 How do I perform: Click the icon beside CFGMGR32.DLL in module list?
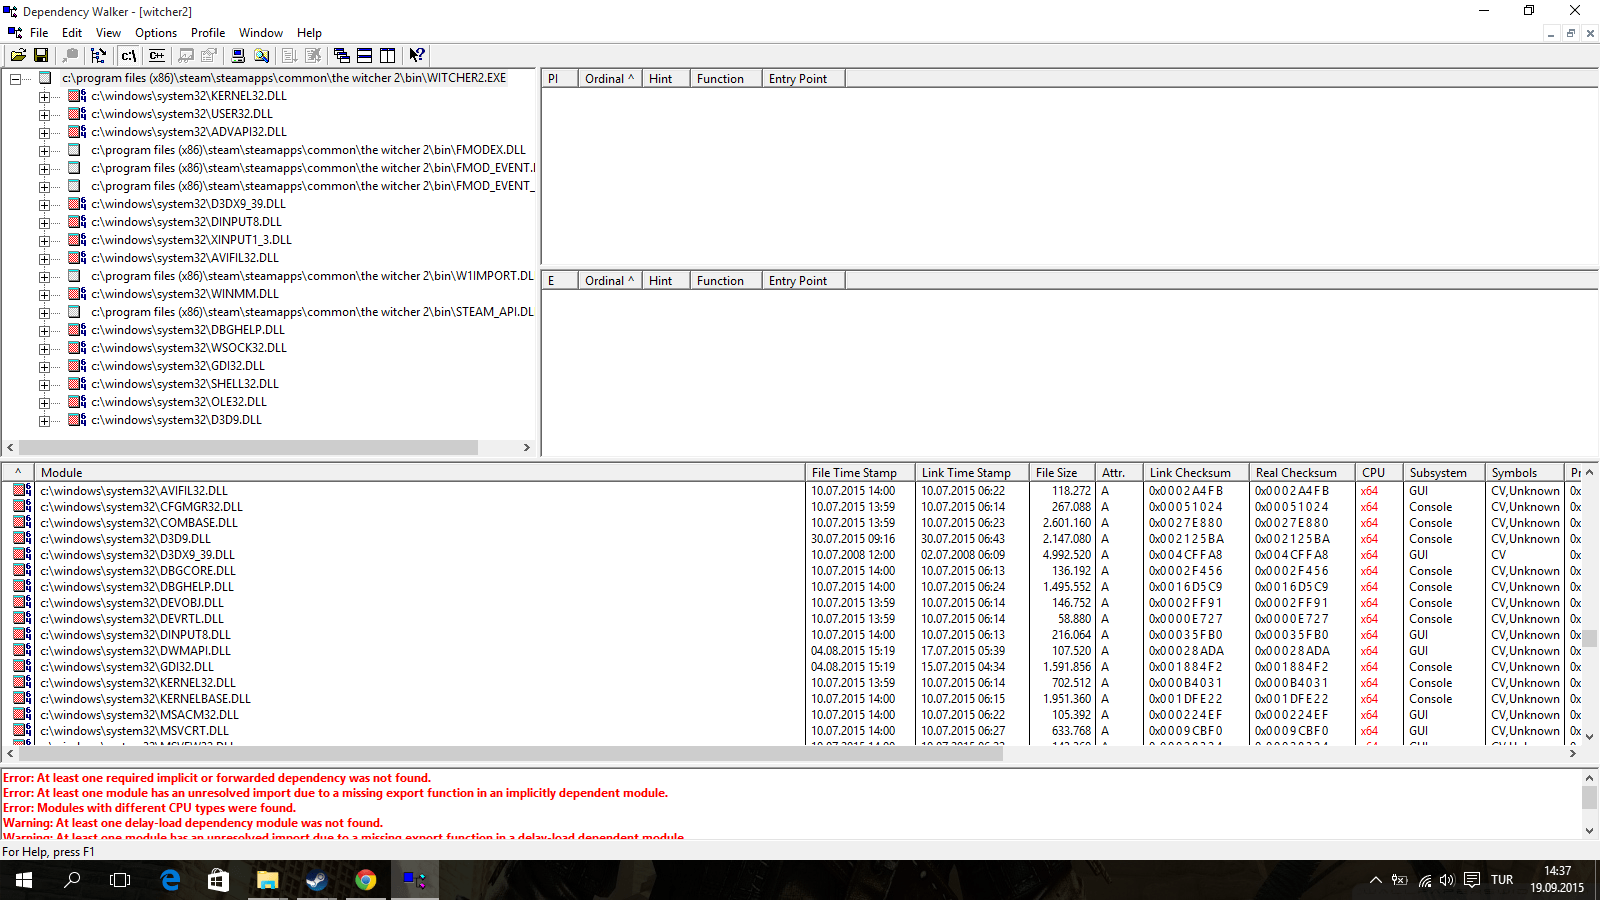[x=22, y=507]
